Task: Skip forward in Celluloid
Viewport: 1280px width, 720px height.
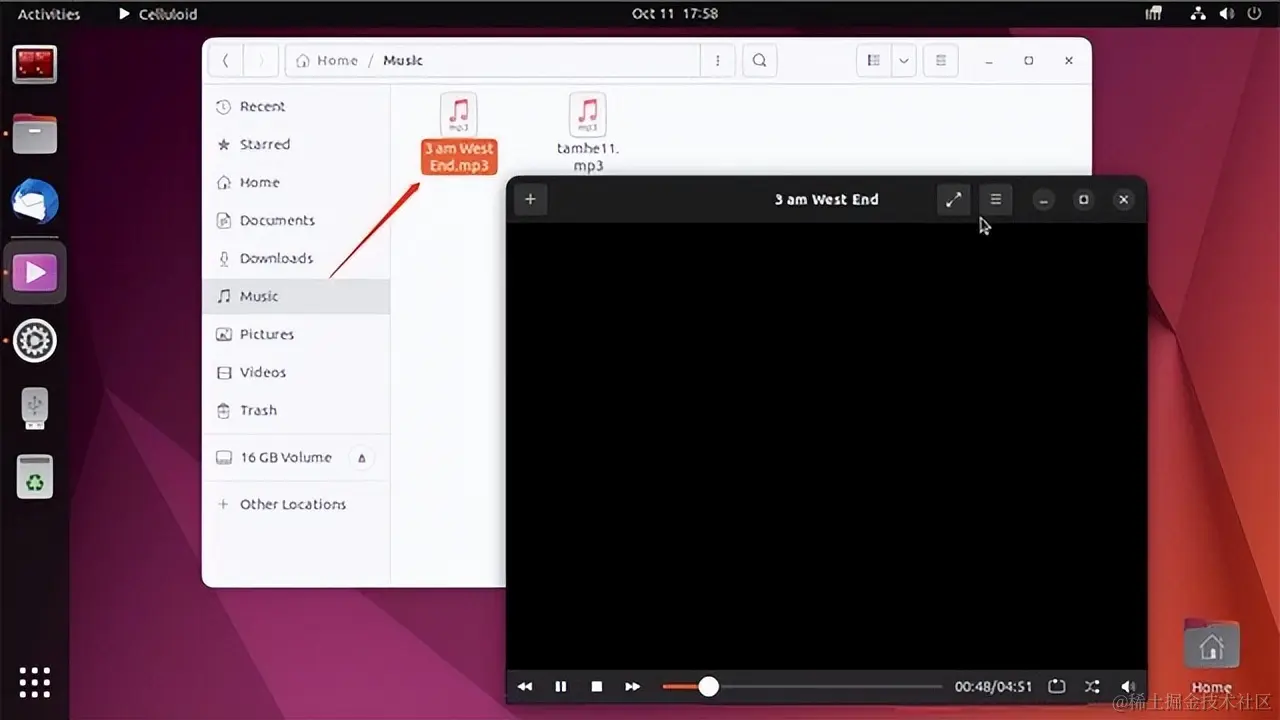Action: (x=632, y=686)
